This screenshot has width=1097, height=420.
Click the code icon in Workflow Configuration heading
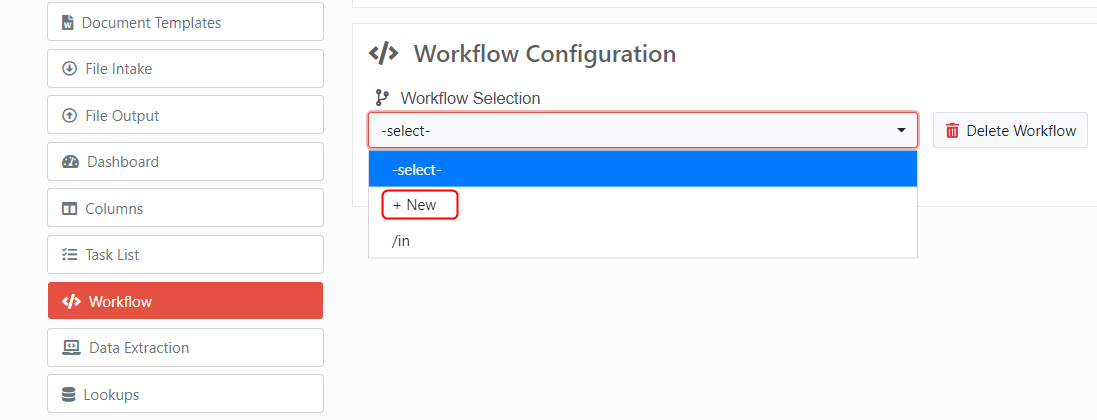(x=383, y=53)
